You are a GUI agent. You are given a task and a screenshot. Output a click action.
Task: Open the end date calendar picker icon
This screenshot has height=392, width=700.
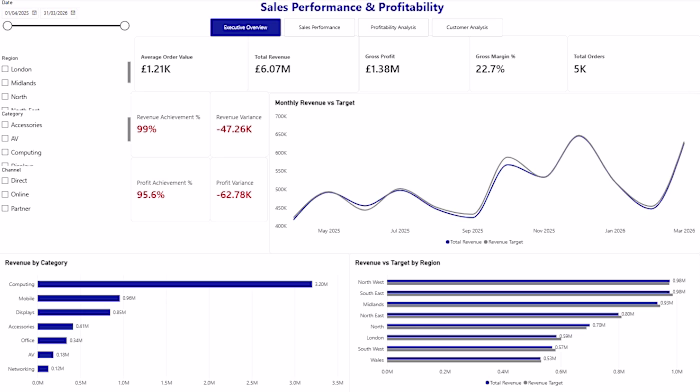(73, 13)
